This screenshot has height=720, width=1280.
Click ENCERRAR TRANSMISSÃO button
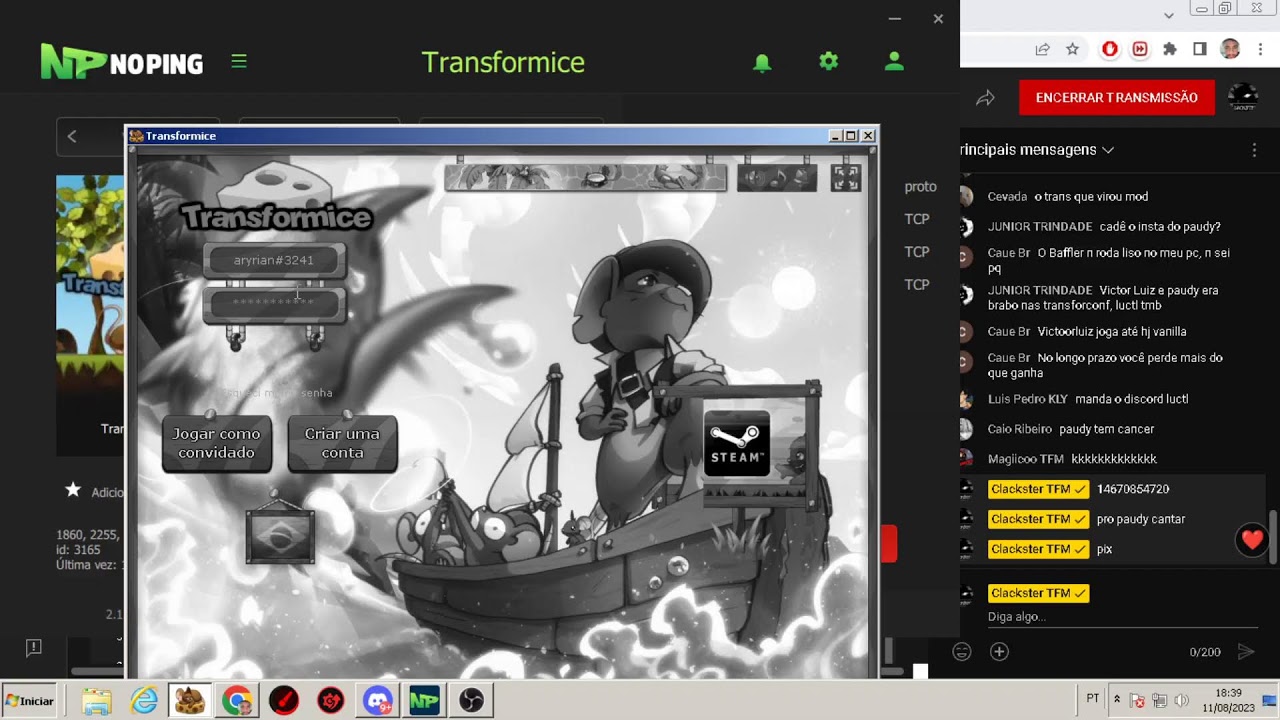point(1117,98)
